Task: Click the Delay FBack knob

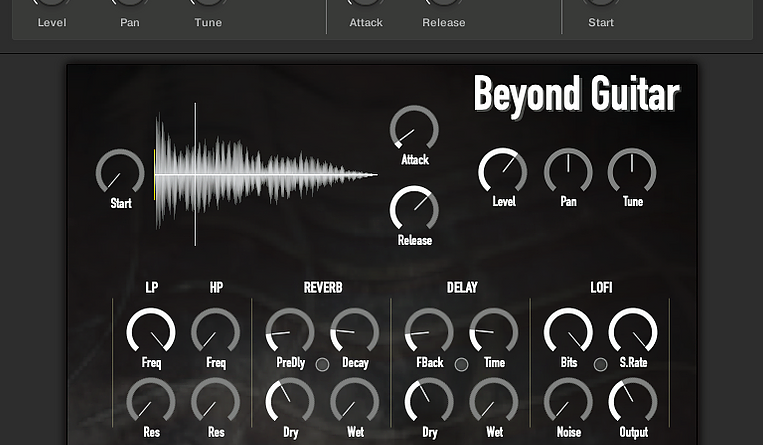Action: point(429,331)
